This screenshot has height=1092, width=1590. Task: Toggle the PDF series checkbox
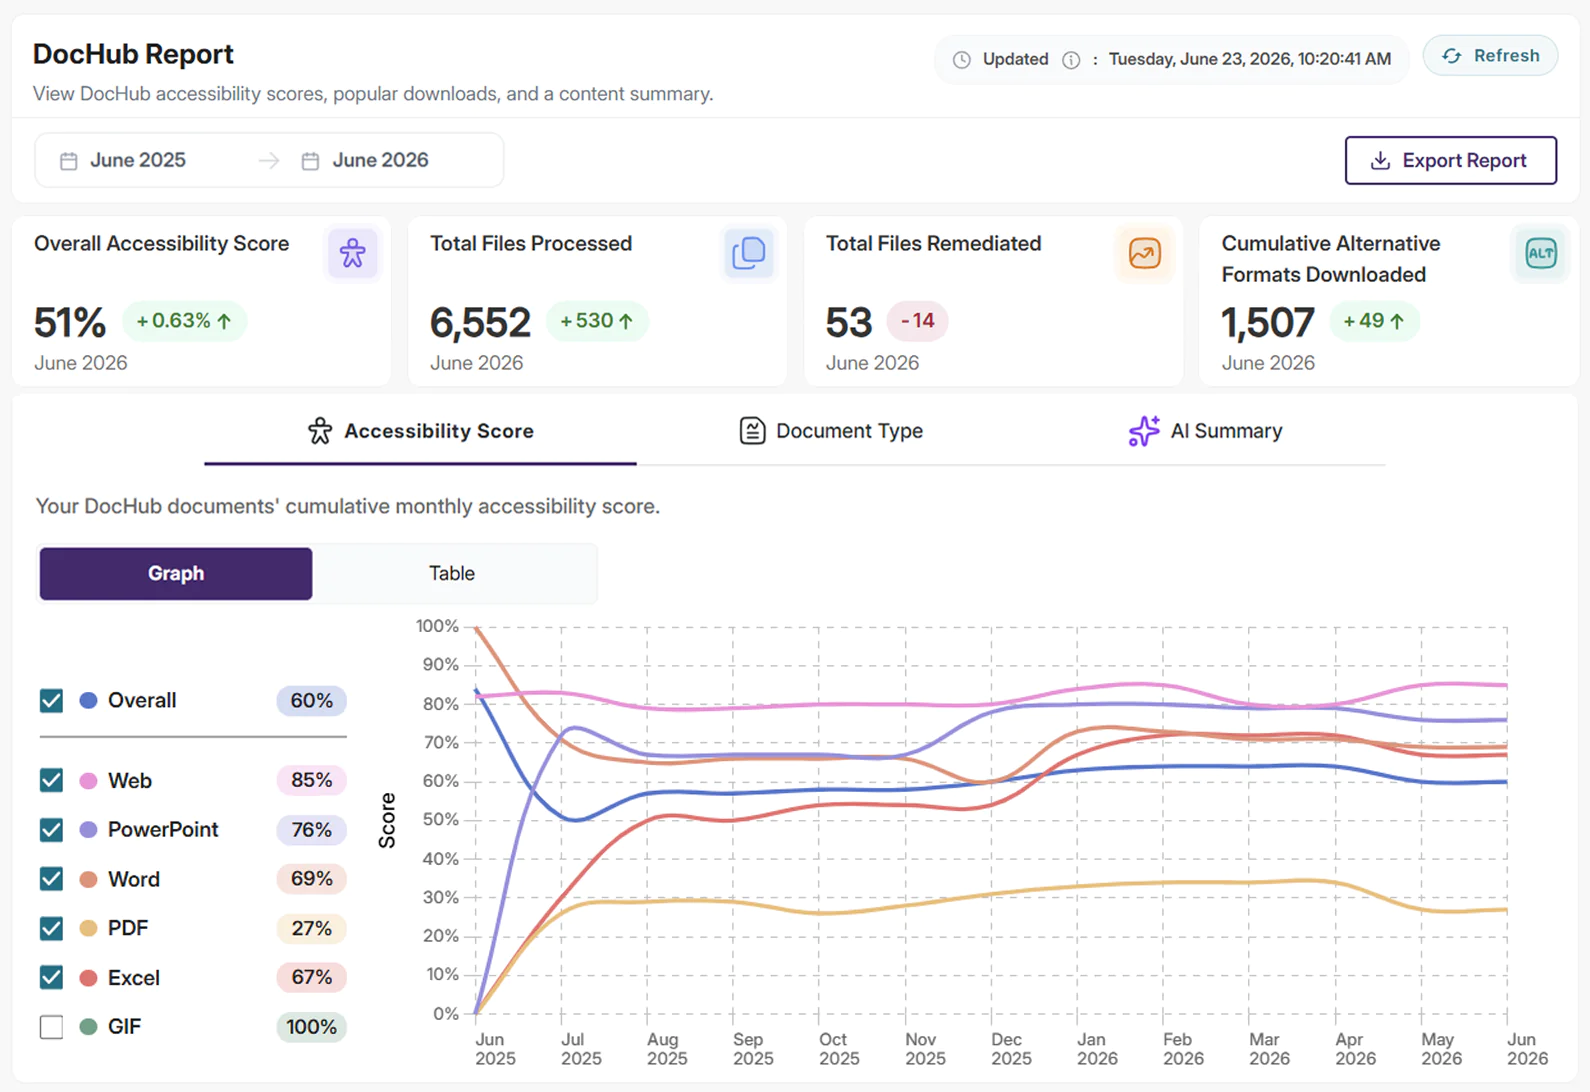[x=51, y=928]
